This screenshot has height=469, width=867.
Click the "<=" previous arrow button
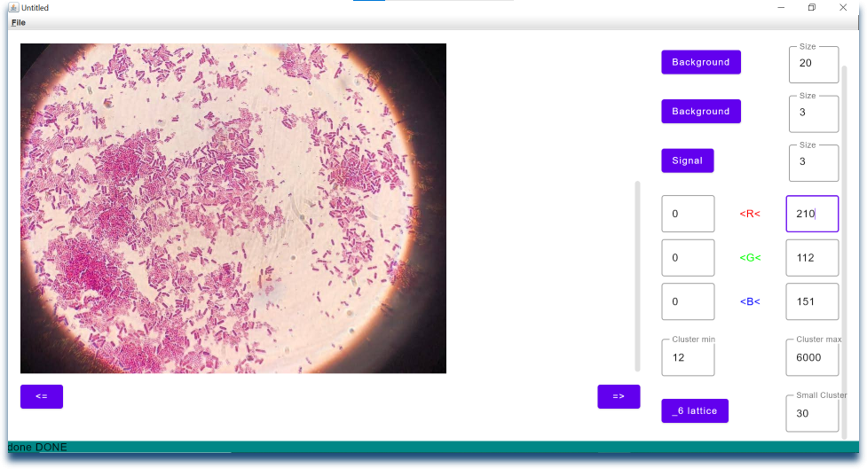click(41, 396)
